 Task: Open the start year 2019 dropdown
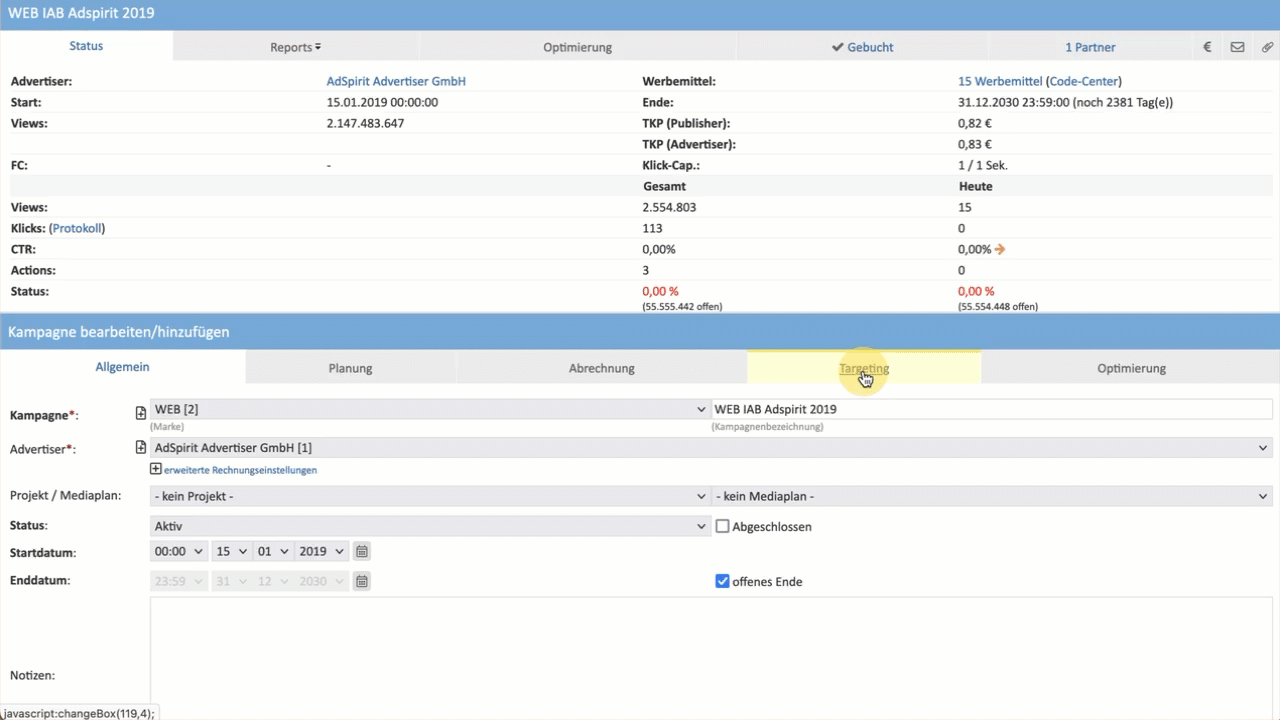[x=322, y=551]
